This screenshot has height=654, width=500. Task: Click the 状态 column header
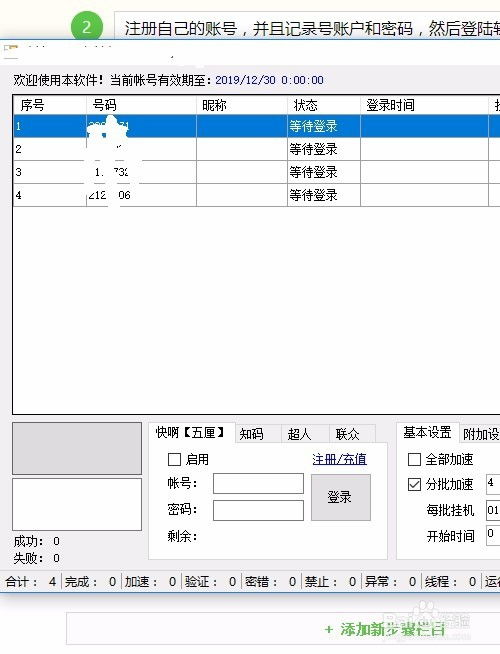point(324,105)
